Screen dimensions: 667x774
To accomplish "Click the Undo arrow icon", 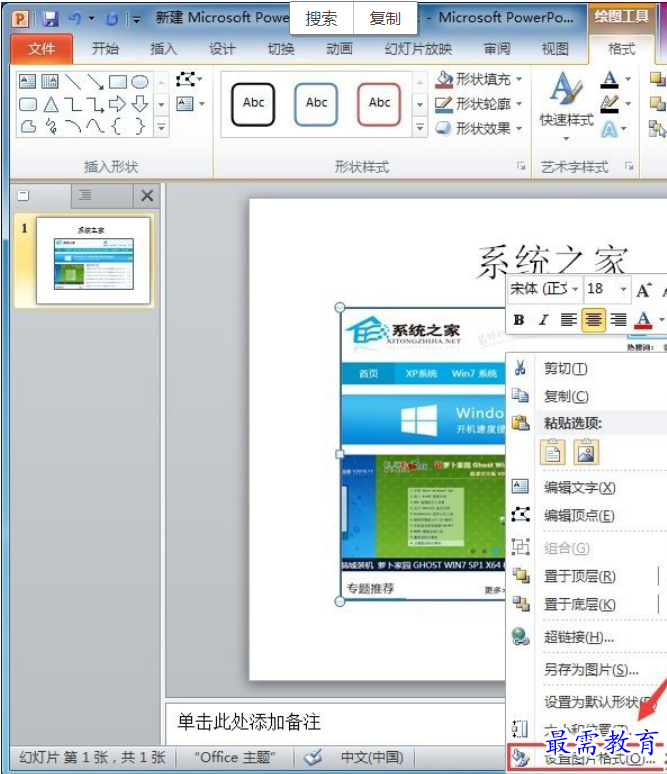I will 75,18.
